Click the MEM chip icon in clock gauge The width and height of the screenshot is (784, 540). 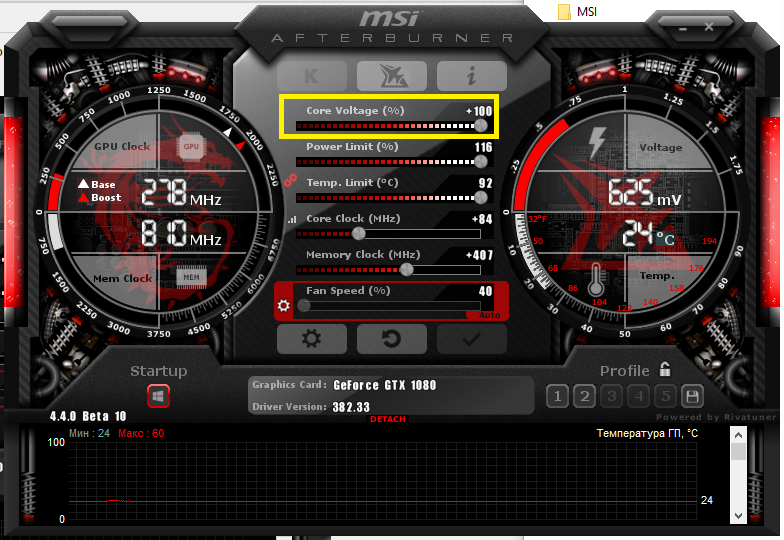click(191, 278)
